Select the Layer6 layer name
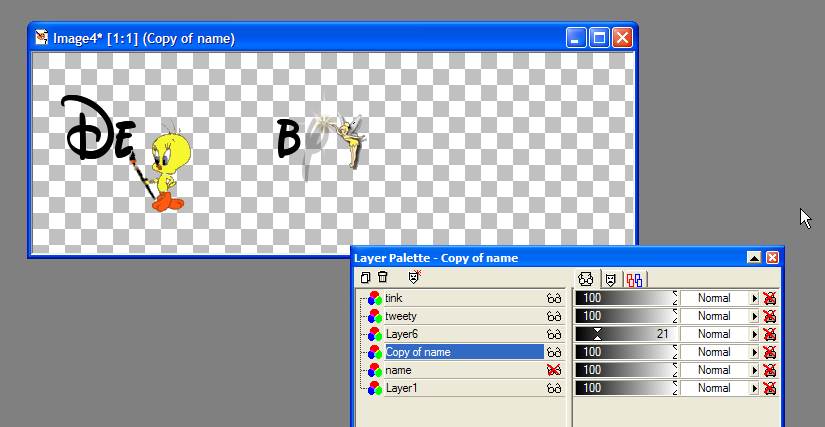The image size is (825, 427). pos(402,334)
